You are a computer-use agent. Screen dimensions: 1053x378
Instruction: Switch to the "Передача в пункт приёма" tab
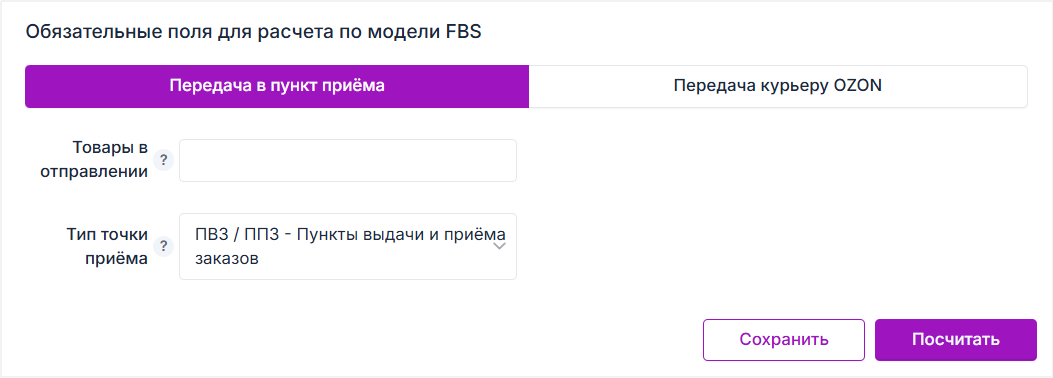(277, 87)
